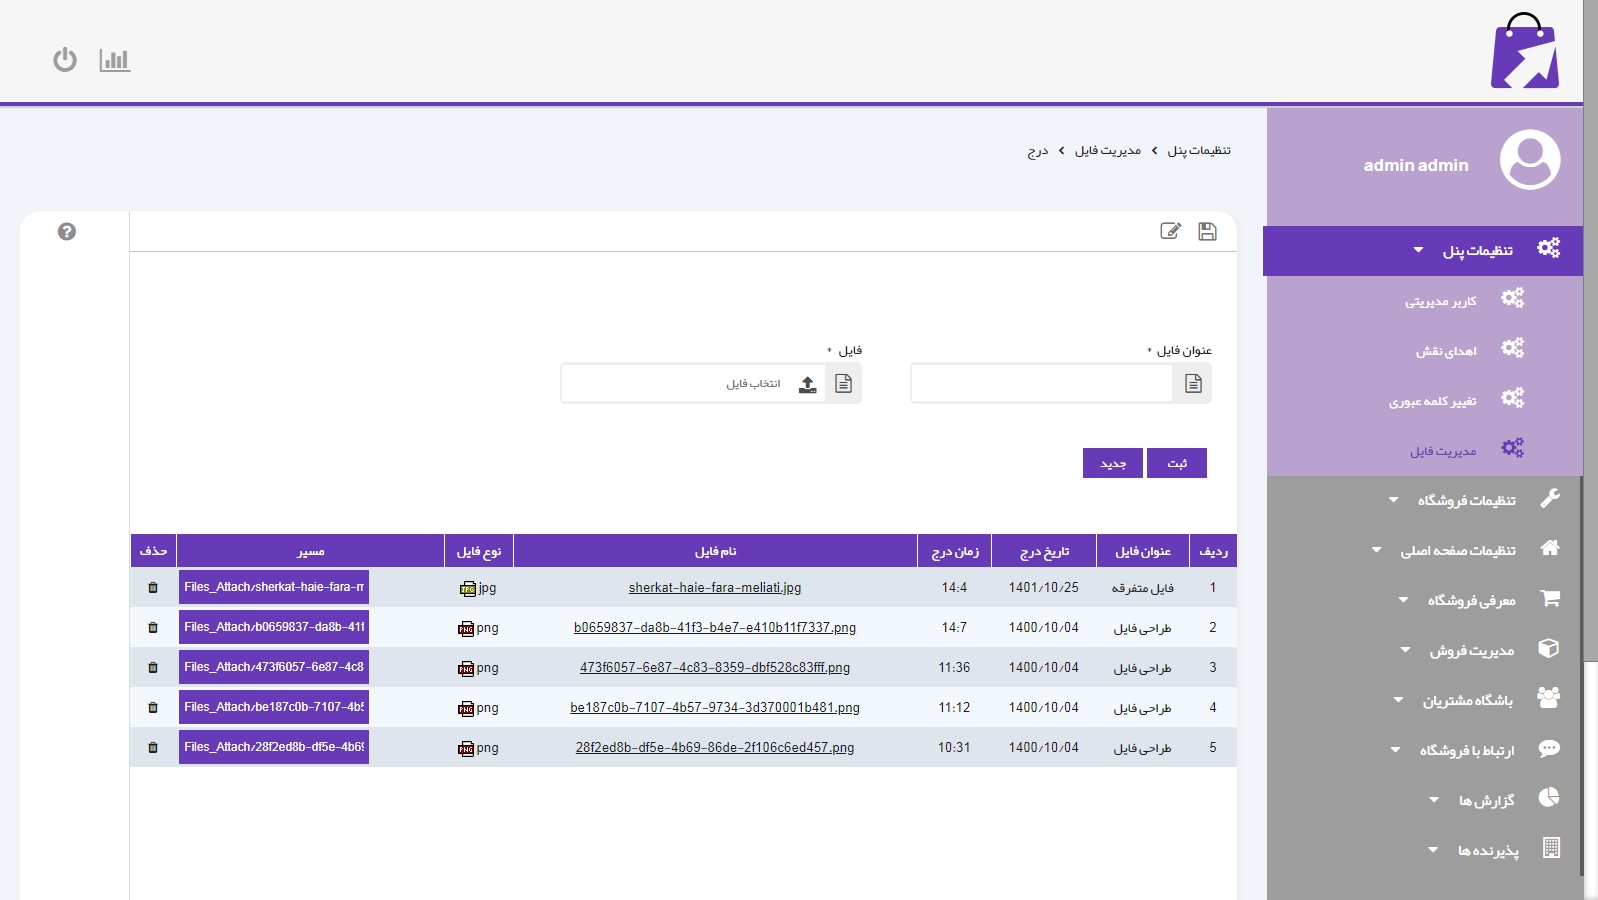Click the انتخاب فایل file chooser field
The width and height of the screenshot is (1598, 900).
point(692,384)
